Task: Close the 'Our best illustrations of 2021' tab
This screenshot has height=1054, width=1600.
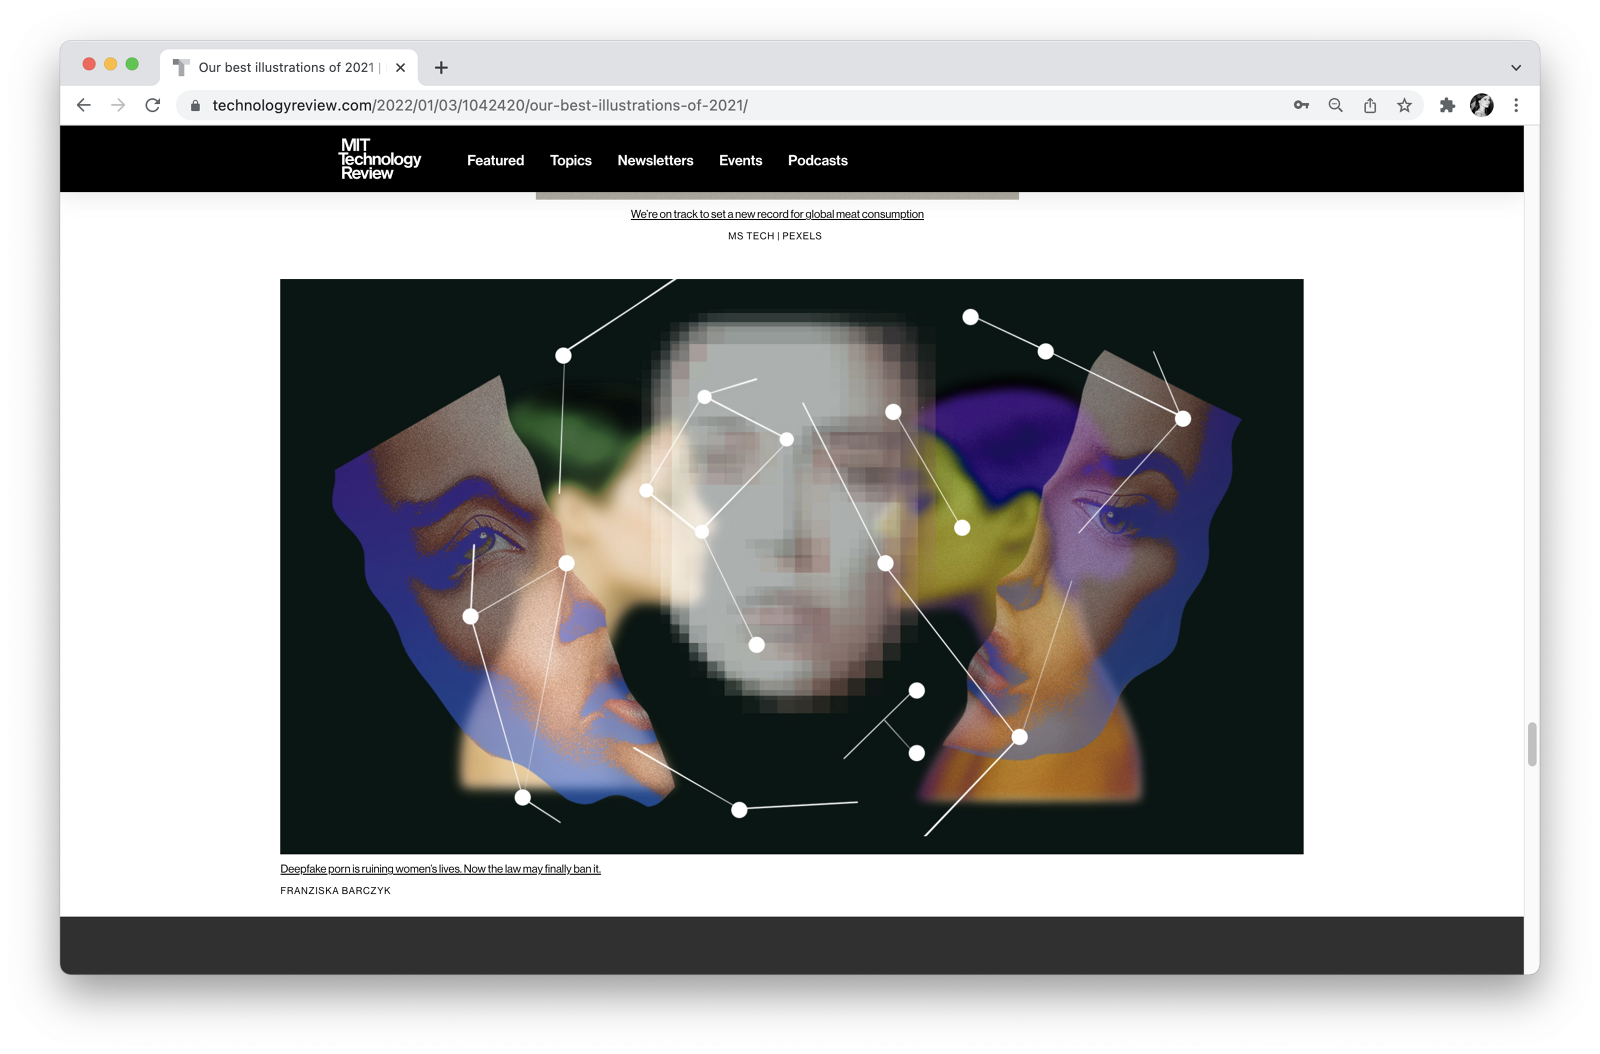Action: click(400, 67)
